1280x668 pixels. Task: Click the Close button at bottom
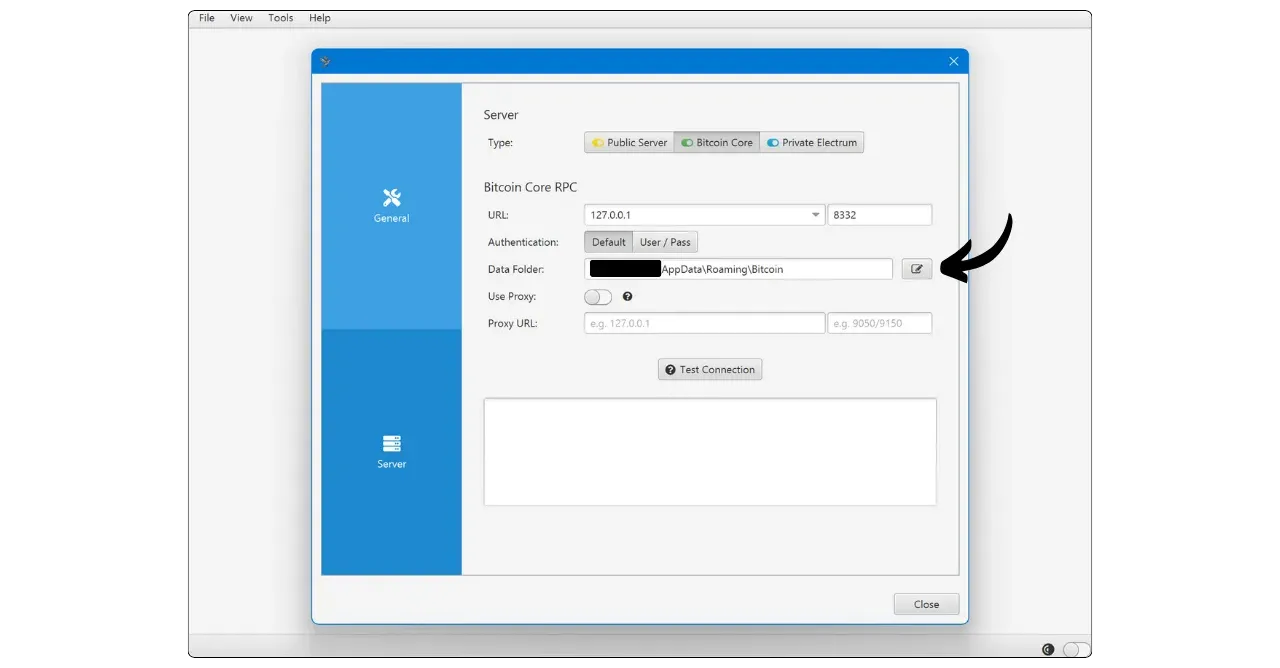point(926,604)
